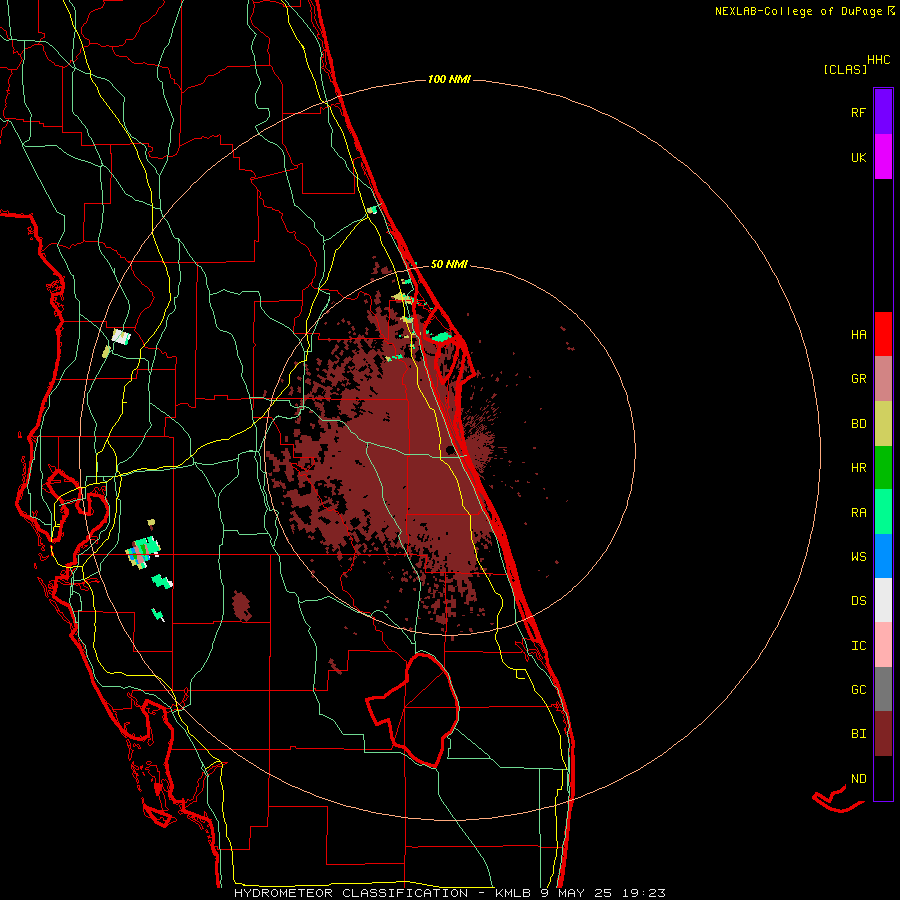
Task: Click the ND legend label
Action: pyautogui.click(x=858, y=778)
